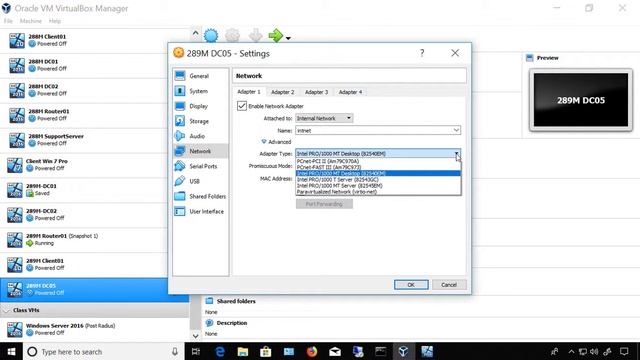Open Firefox from taskbar
The image size is (640, 360).
pos(312,351)
